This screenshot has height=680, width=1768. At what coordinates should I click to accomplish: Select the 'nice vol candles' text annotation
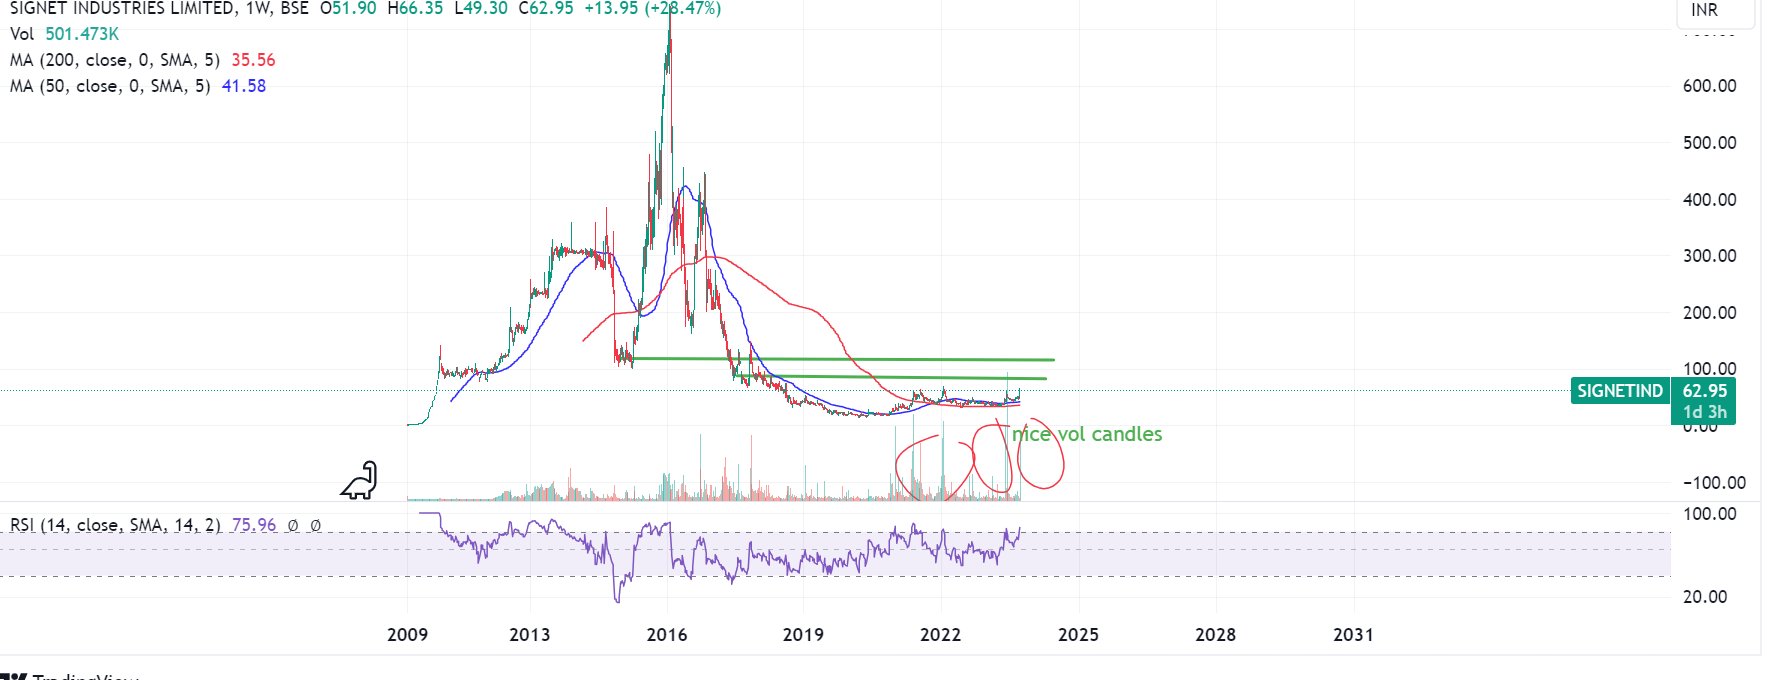tap(1087, 434)
